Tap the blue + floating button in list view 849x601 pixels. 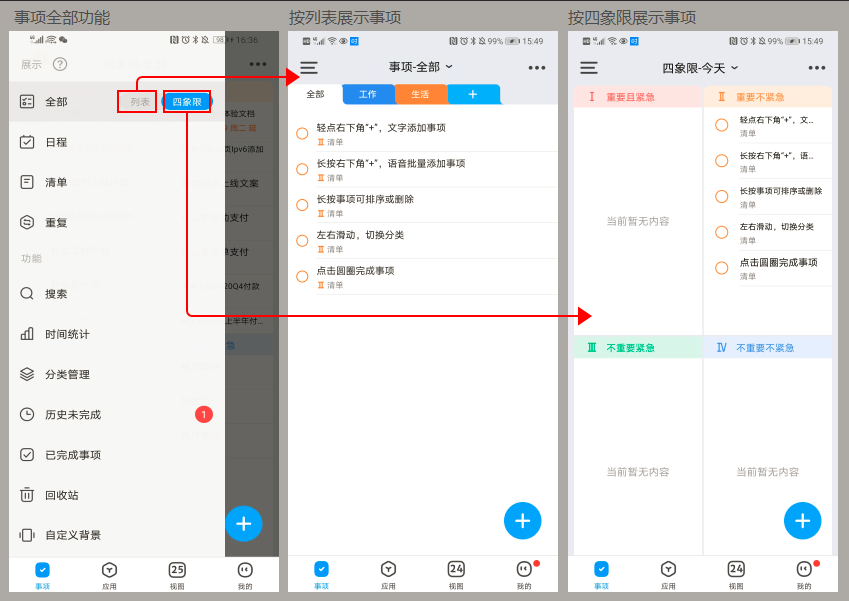coord(522,521)
